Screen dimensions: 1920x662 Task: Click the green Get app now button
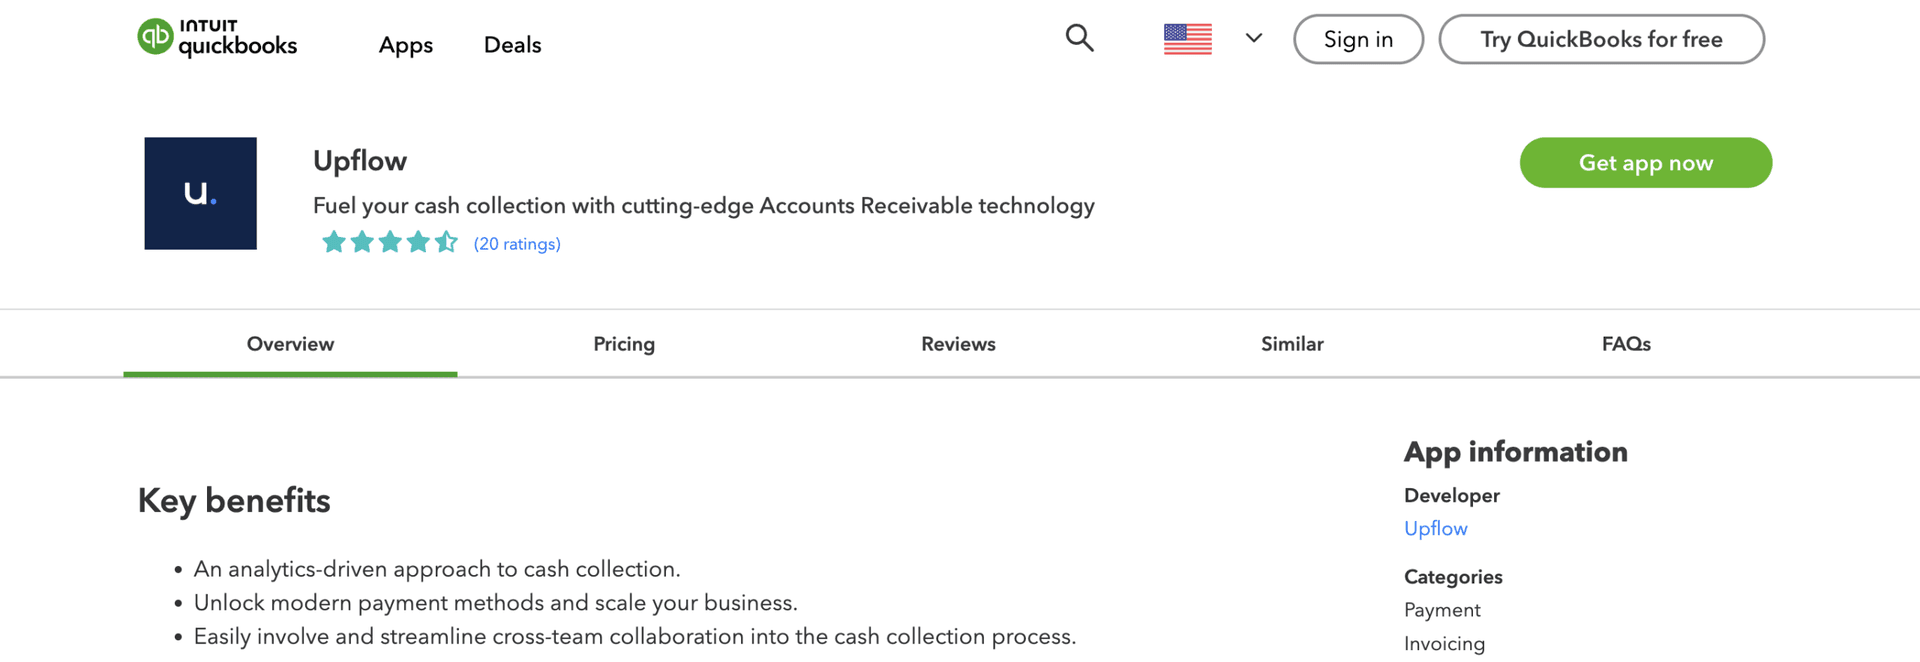[x=1645, y=162]
